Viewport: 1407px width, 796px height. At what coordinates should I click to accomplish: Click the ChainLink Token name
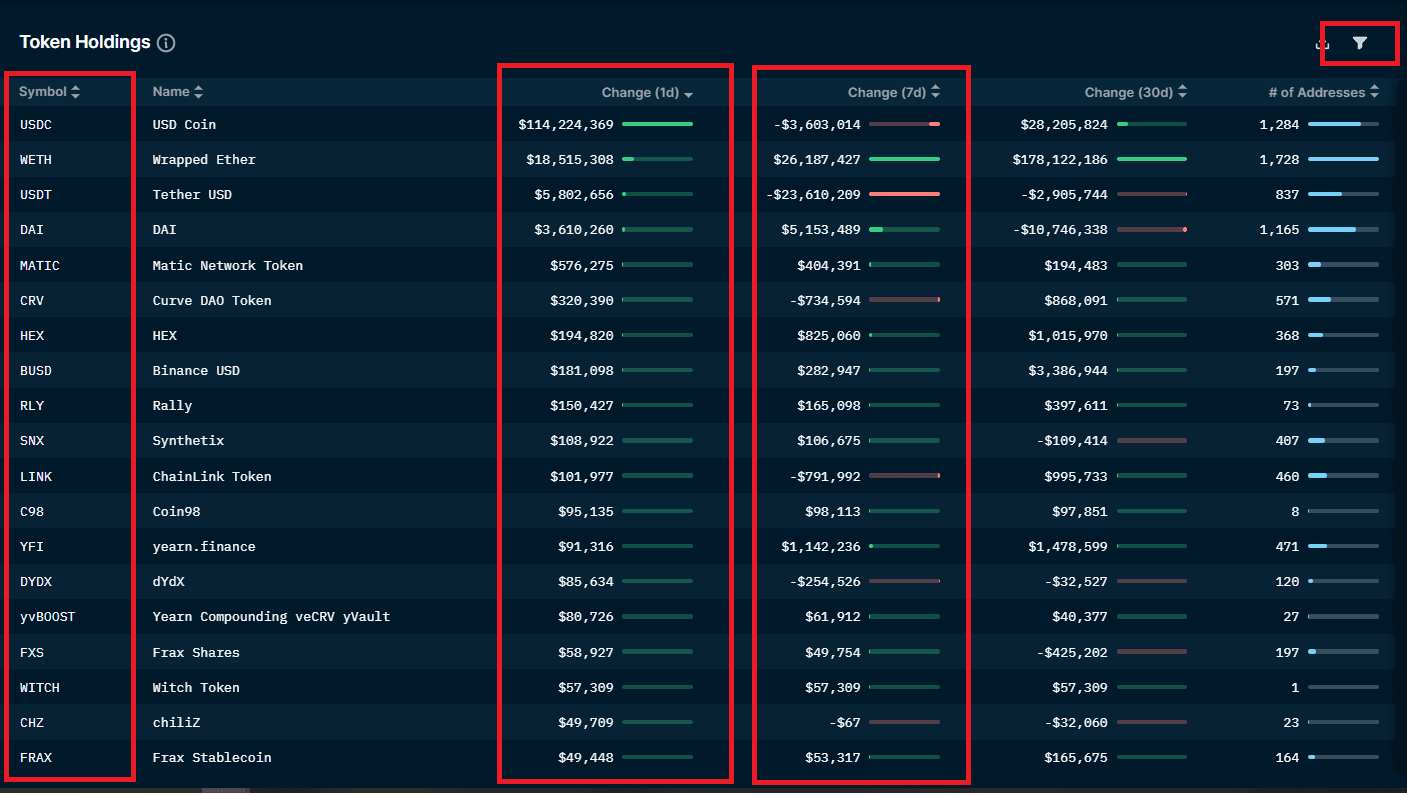pos(212,477)
